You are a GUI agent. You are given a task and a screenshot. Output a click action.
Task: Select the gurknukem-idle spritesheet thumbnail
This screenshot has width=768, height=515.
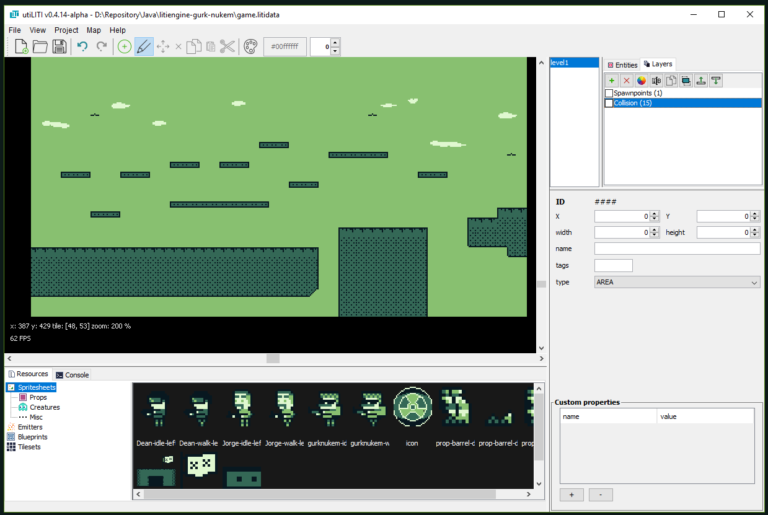pos(327,417)
